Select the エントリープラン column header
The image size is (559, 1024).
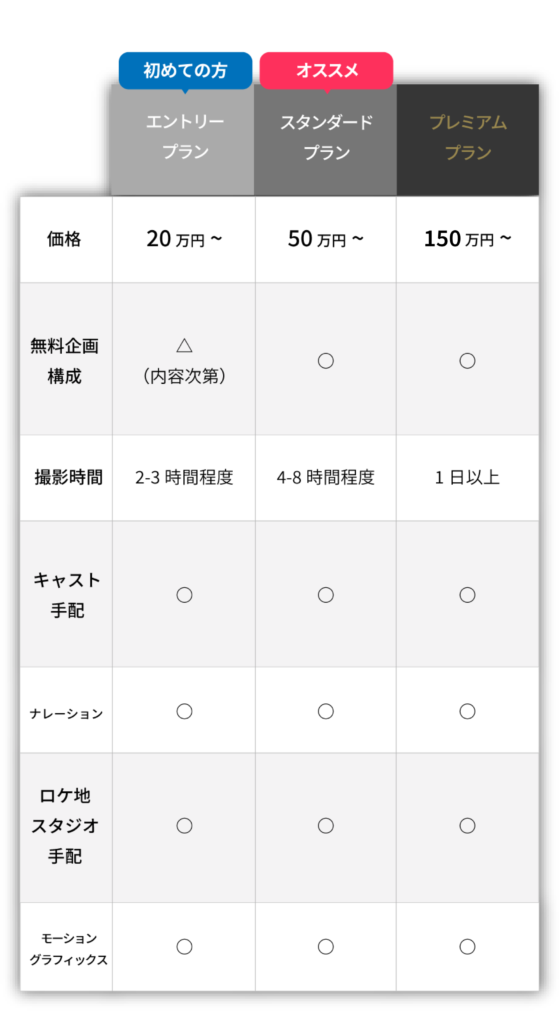(x=183, y=139)
